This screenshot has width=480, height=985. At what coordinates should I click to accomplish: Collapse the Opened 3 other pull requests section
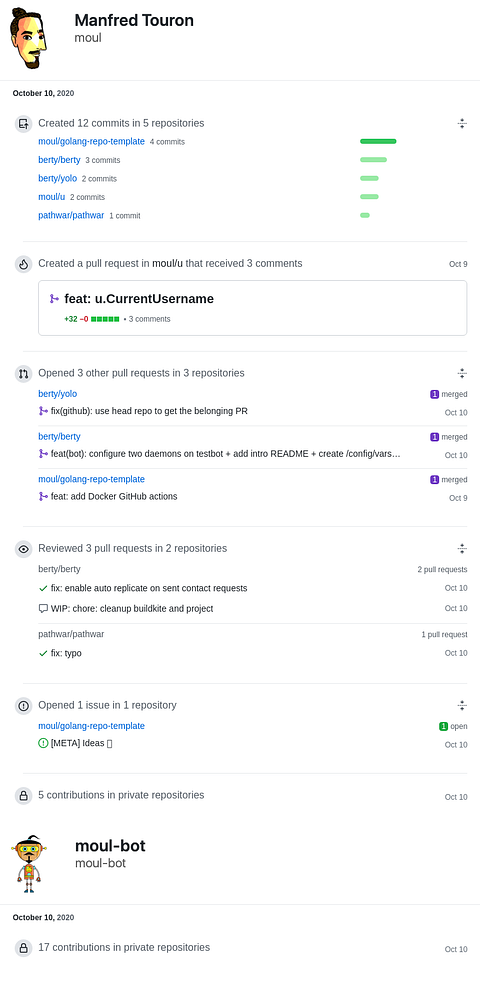[x=462, y=374]
